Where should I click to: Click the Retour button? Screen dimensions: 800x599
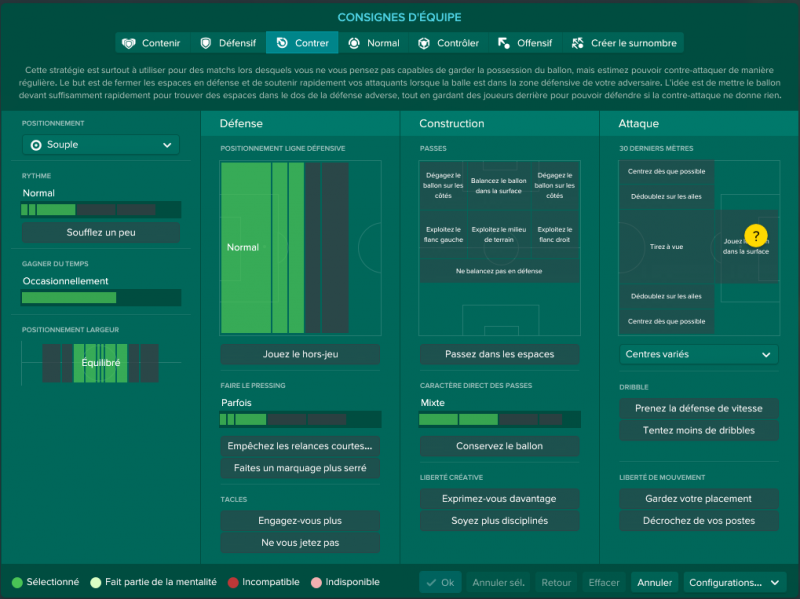point(556,583)
